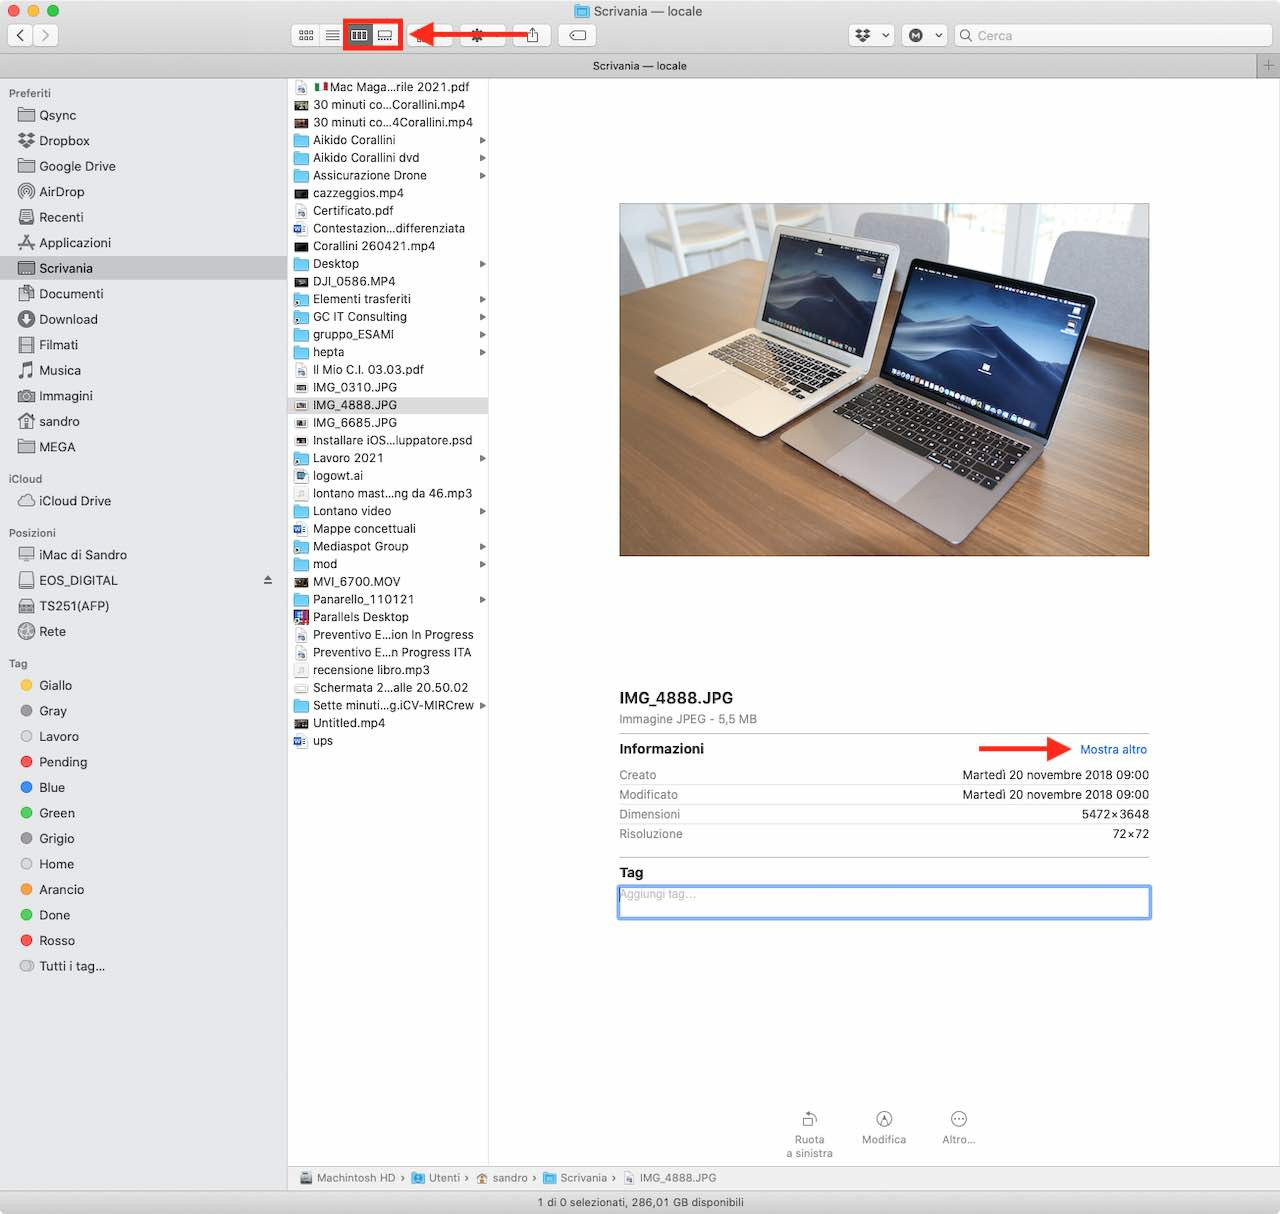The width and height of the screenshot is (1280, 1214).
Task: Select the column view button
Action: pyautogui.click(x=359, y=35)
